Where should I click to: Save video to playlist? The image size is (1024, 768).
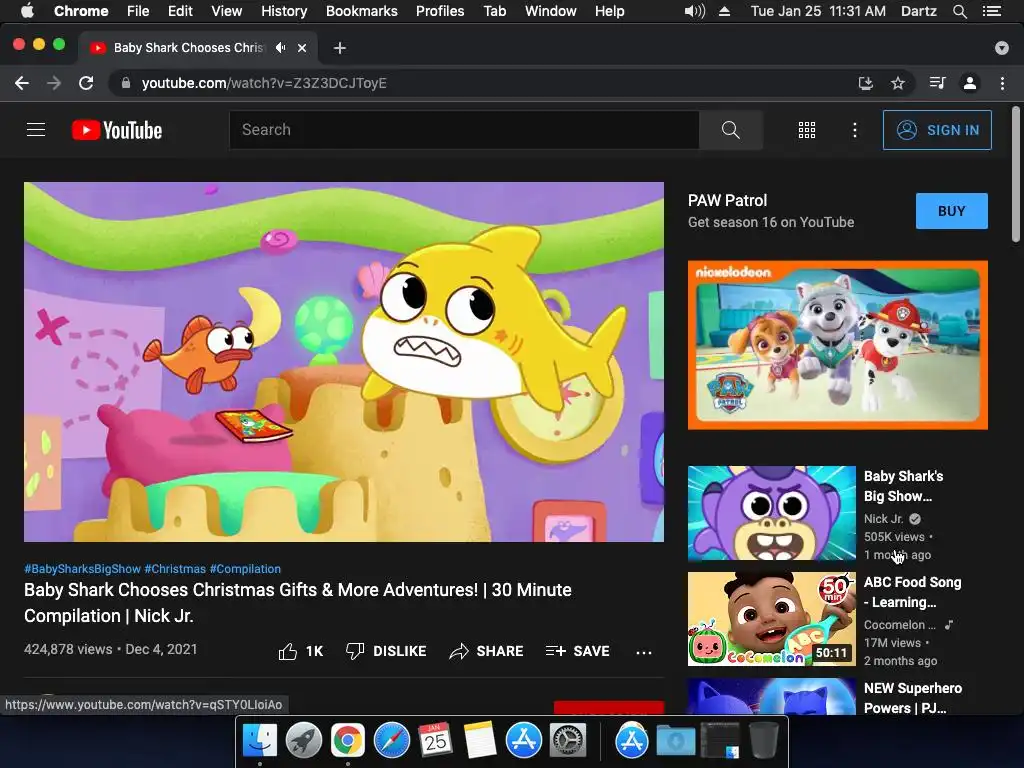point(578,651)
